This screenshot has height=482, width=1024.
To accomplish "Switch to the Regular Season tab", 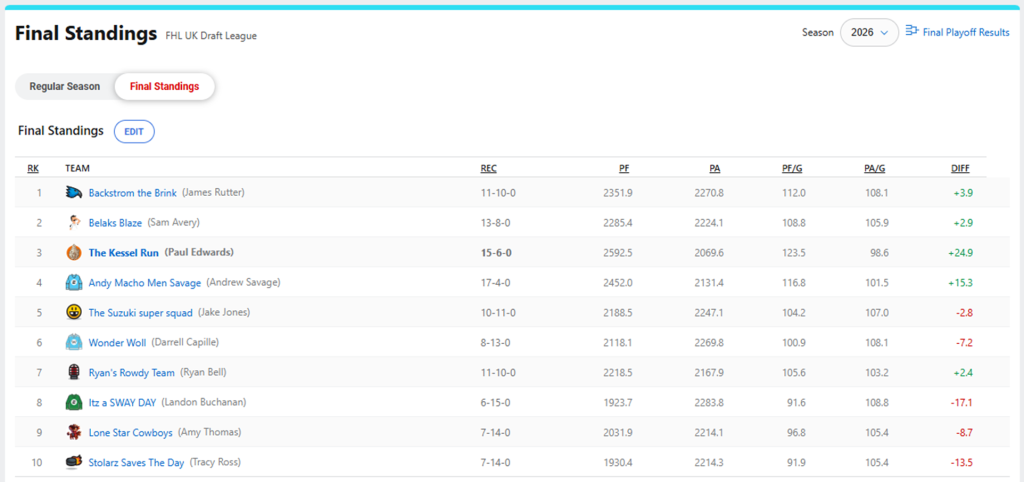I will click(65, 86).
